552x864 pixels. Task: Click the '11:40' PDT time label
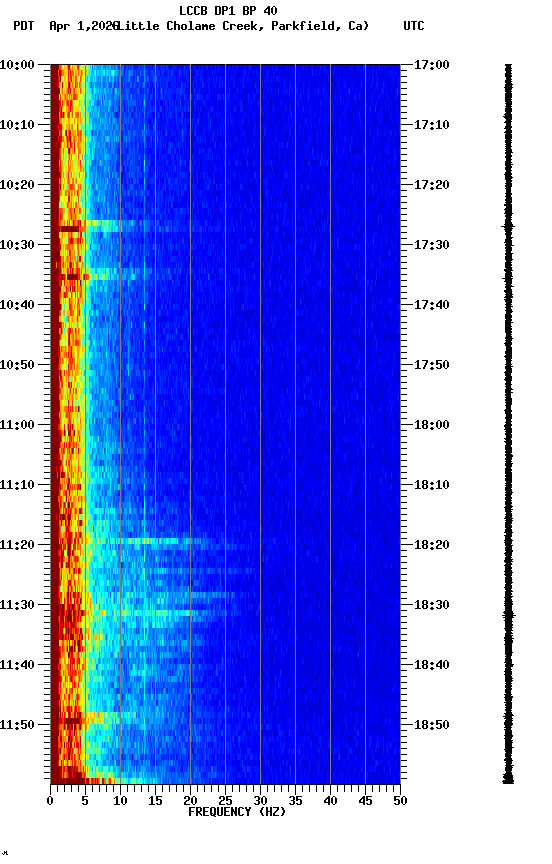click(17, 666)
